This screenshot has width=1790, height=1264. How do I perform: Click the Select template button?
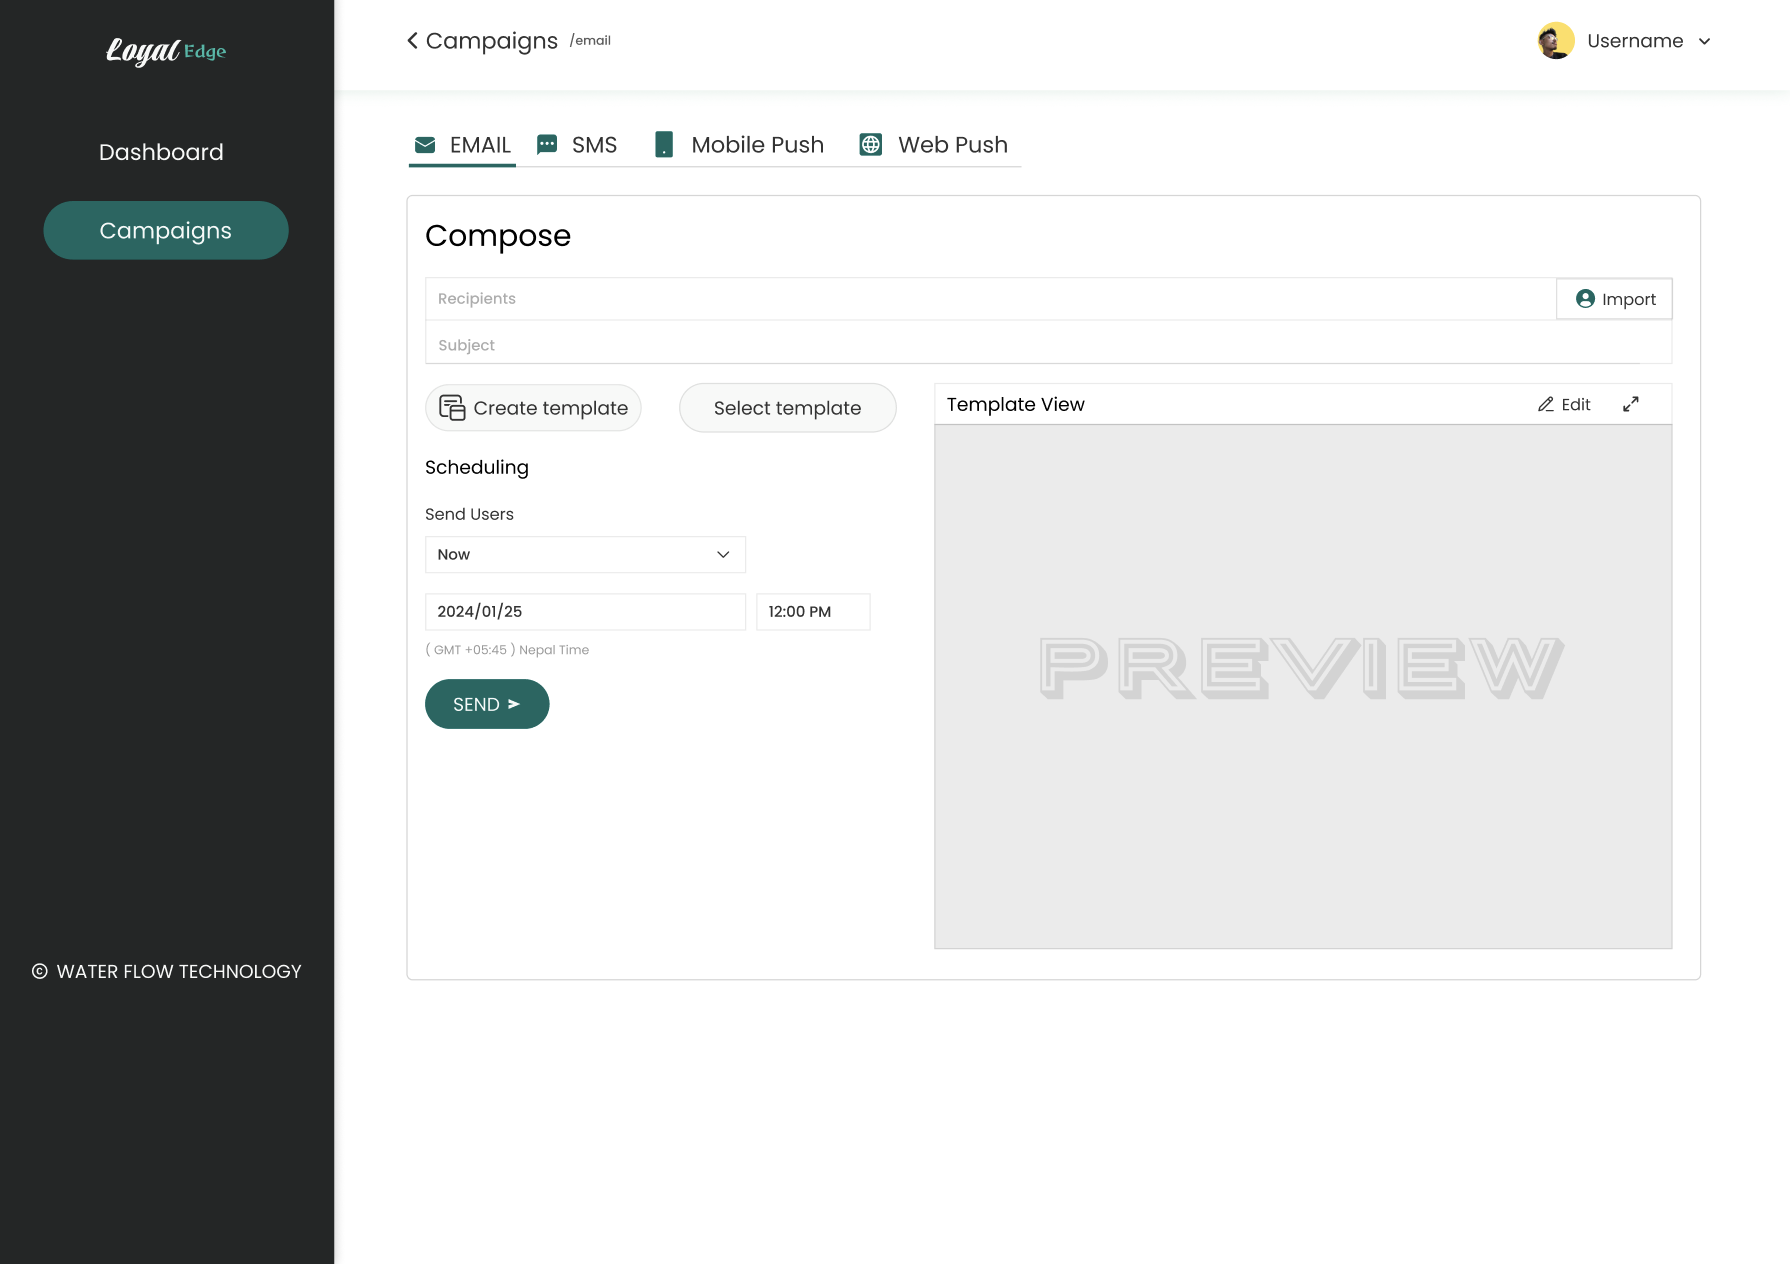click(787, 408)
